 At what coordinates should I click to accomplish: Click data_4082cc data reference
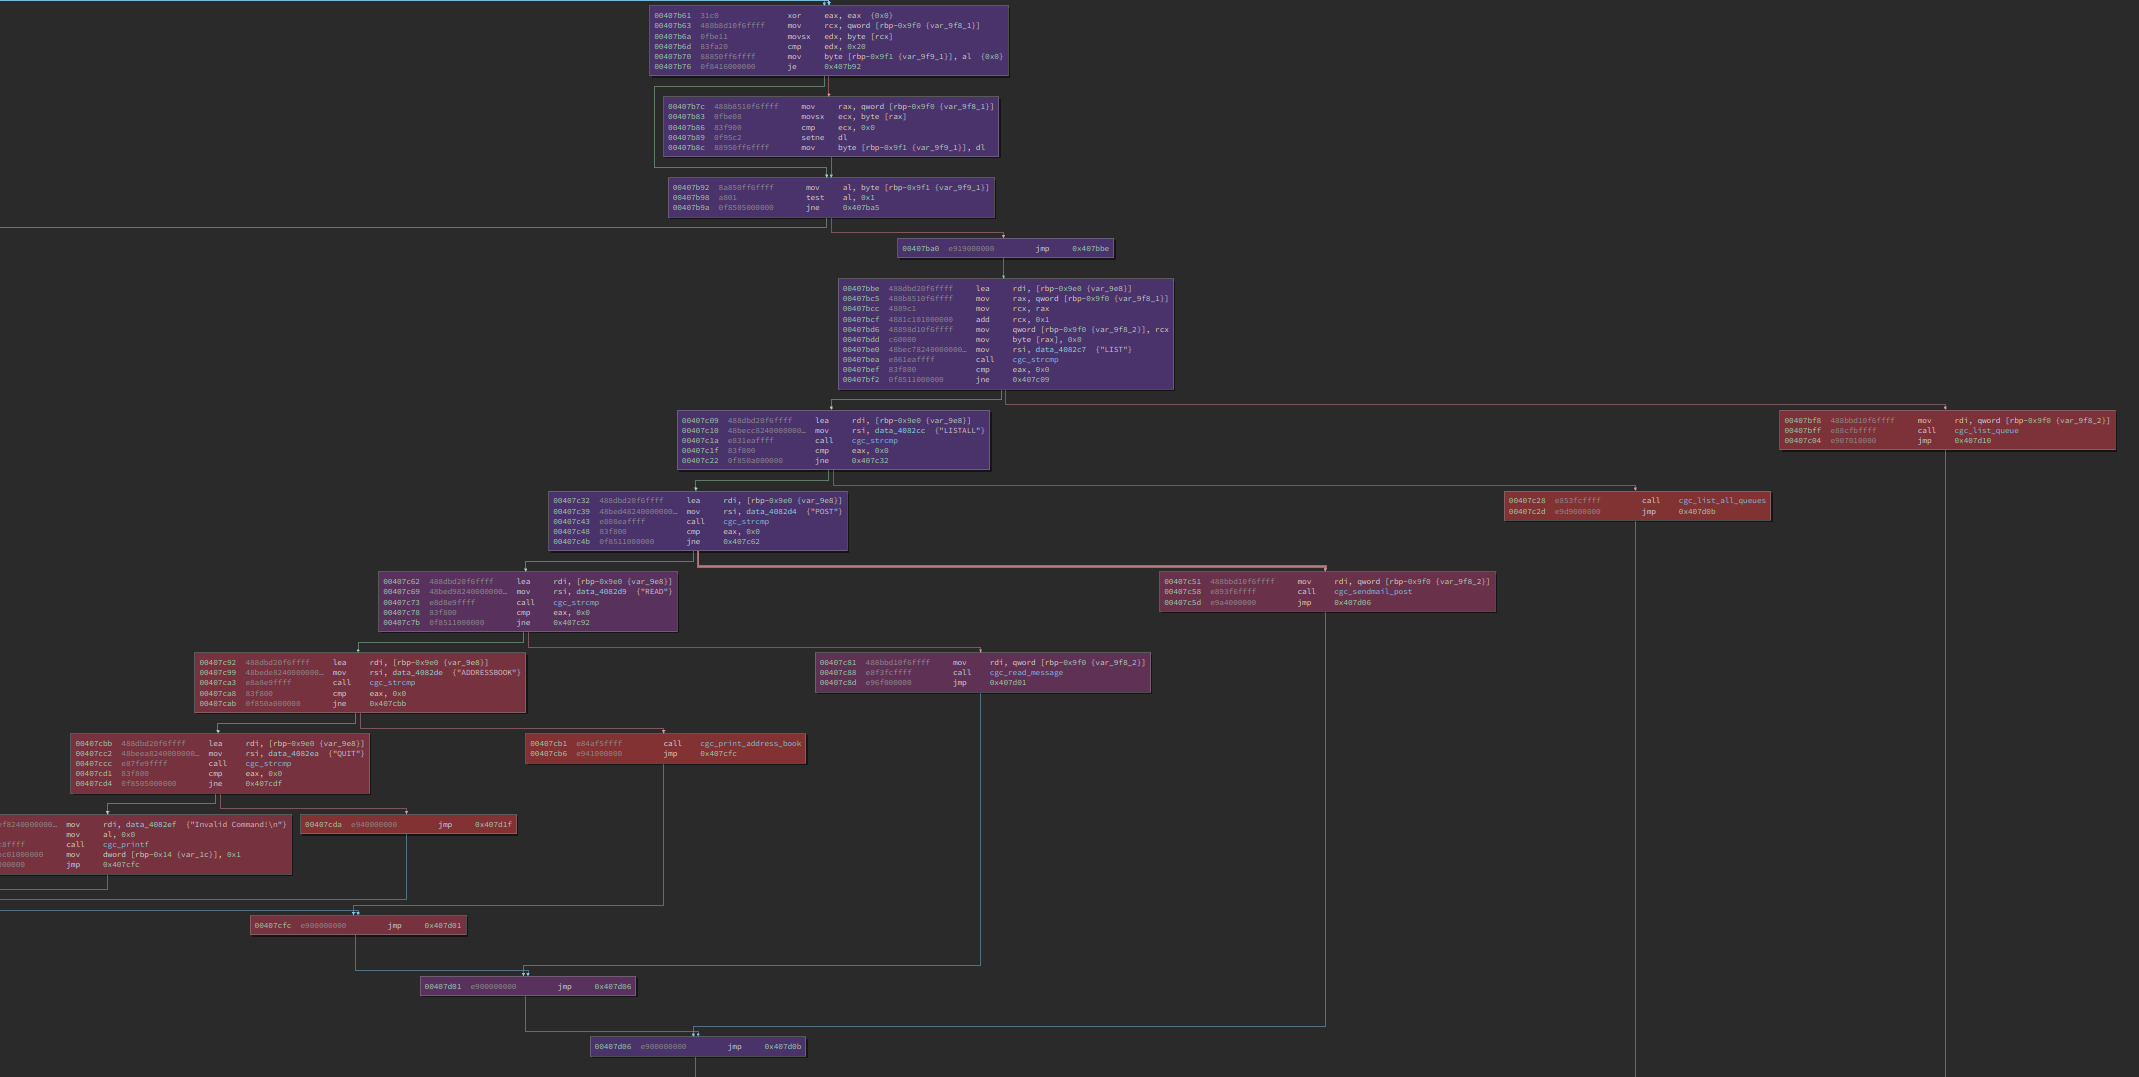(899, 431)
